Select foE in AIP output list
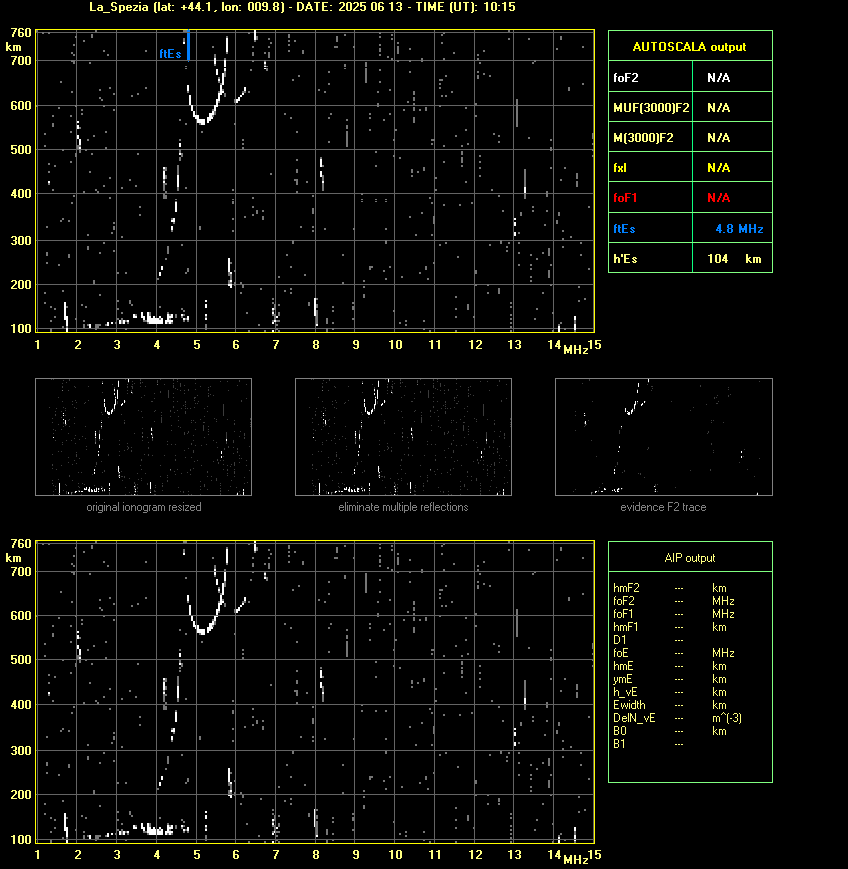The width and height of the screenshot is (848, 869). tap(621, 653)
